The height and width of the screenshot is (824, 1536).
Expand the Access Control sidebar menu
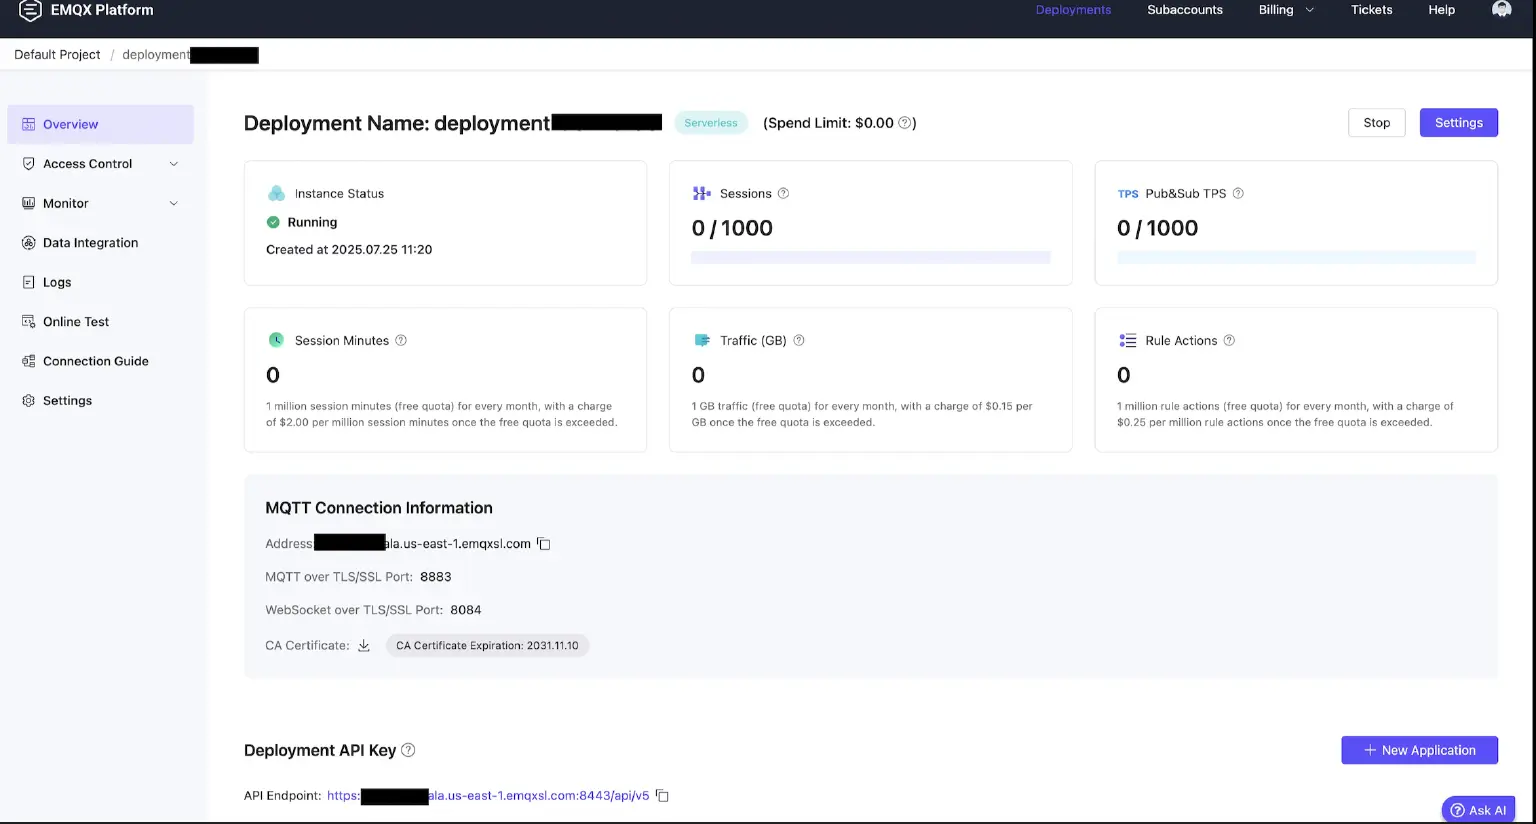pyautogui.click(x=100, y=164)
